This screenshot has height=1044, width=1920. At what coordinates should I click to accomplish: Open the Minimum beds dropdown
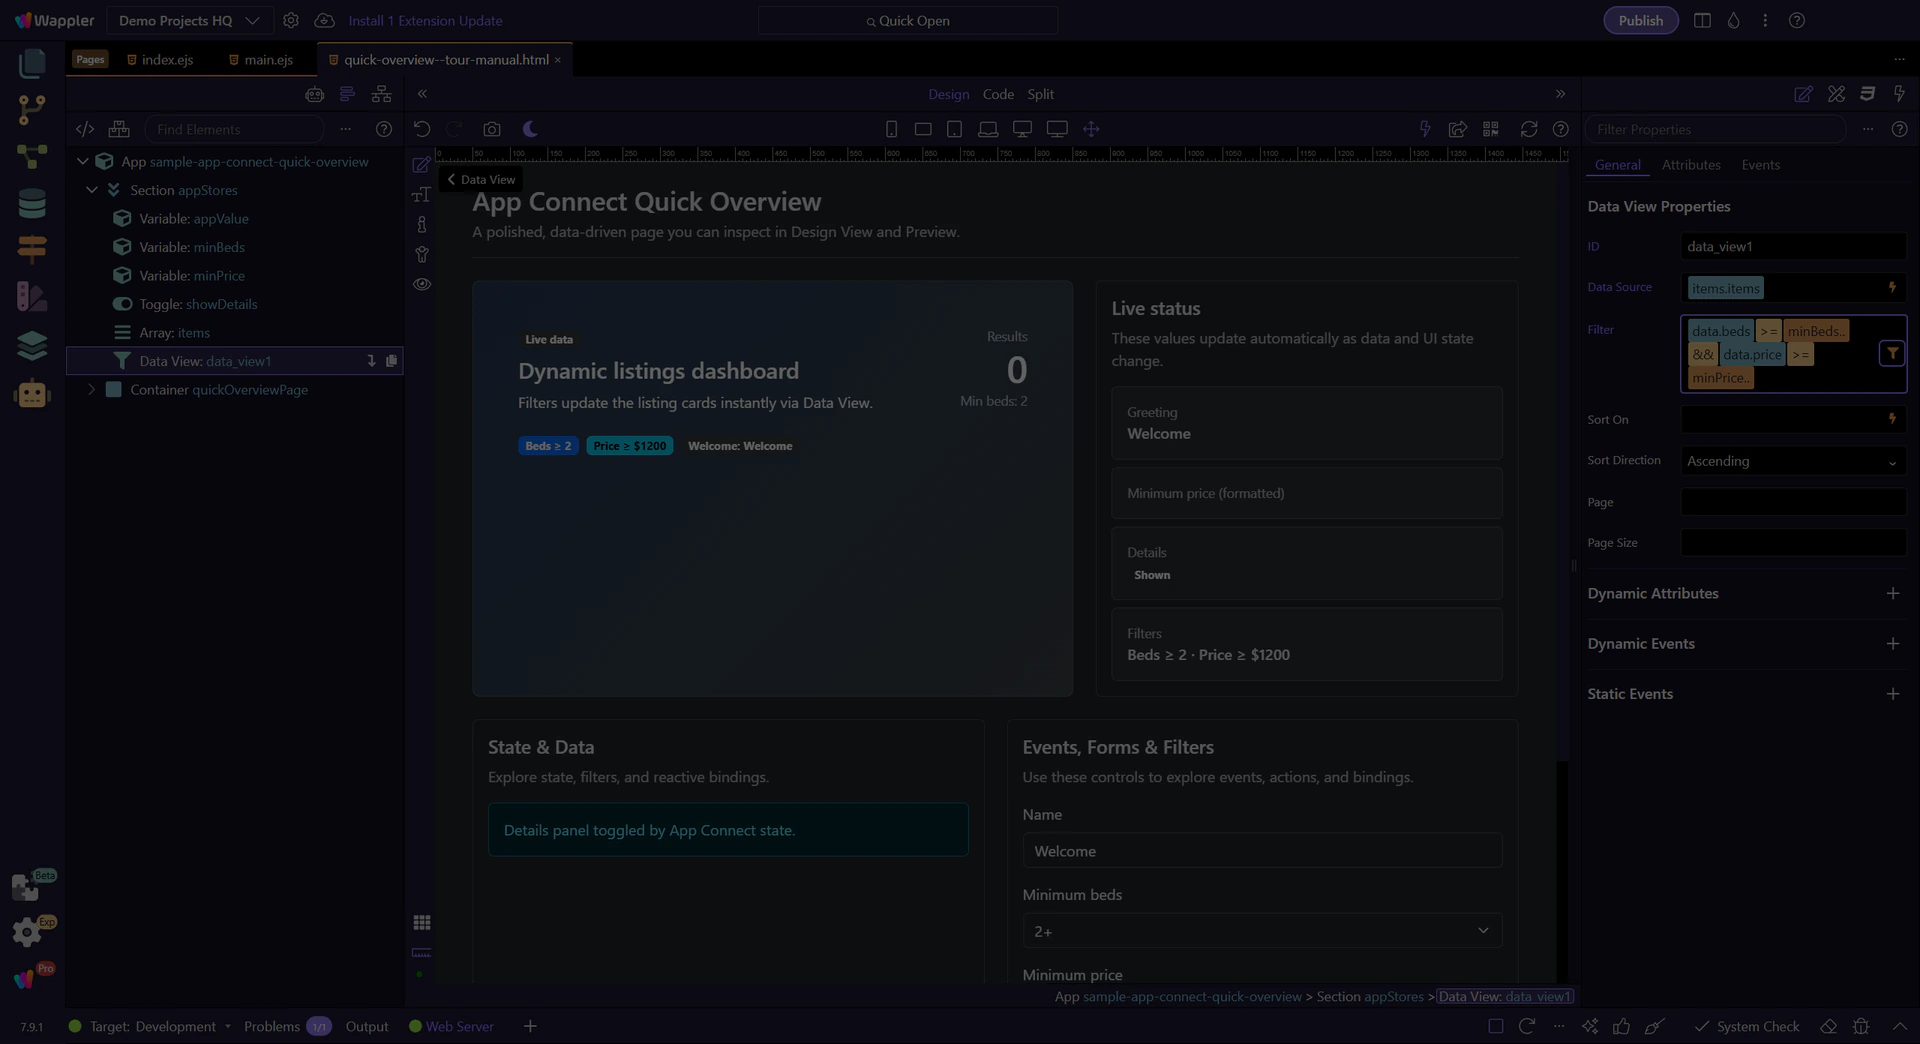(x=1261, y=931)
